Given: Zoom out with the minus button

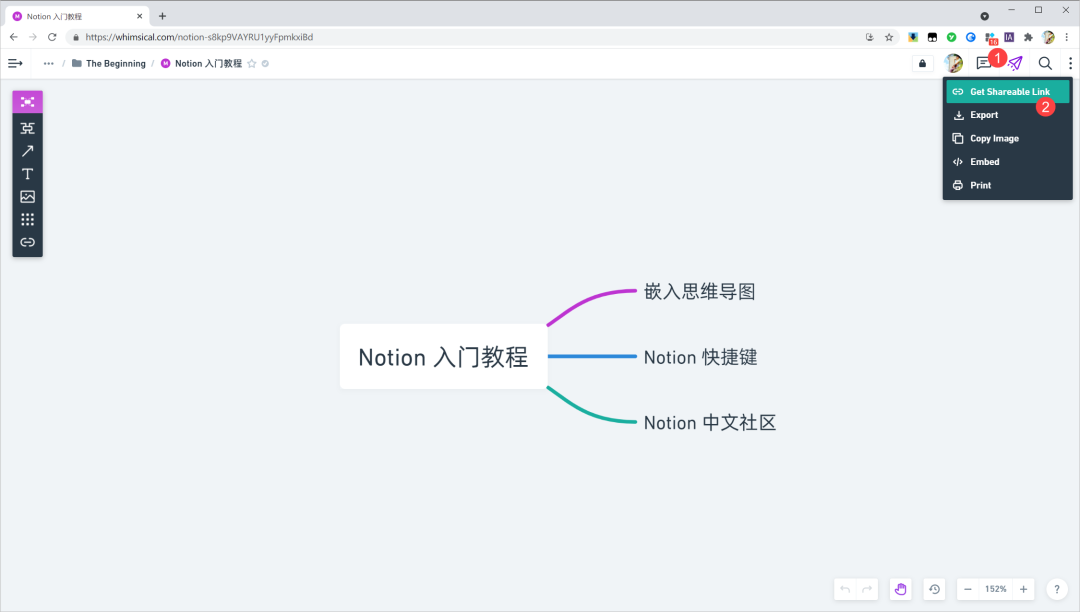Looking at the screenshot, I should [968, 589].
